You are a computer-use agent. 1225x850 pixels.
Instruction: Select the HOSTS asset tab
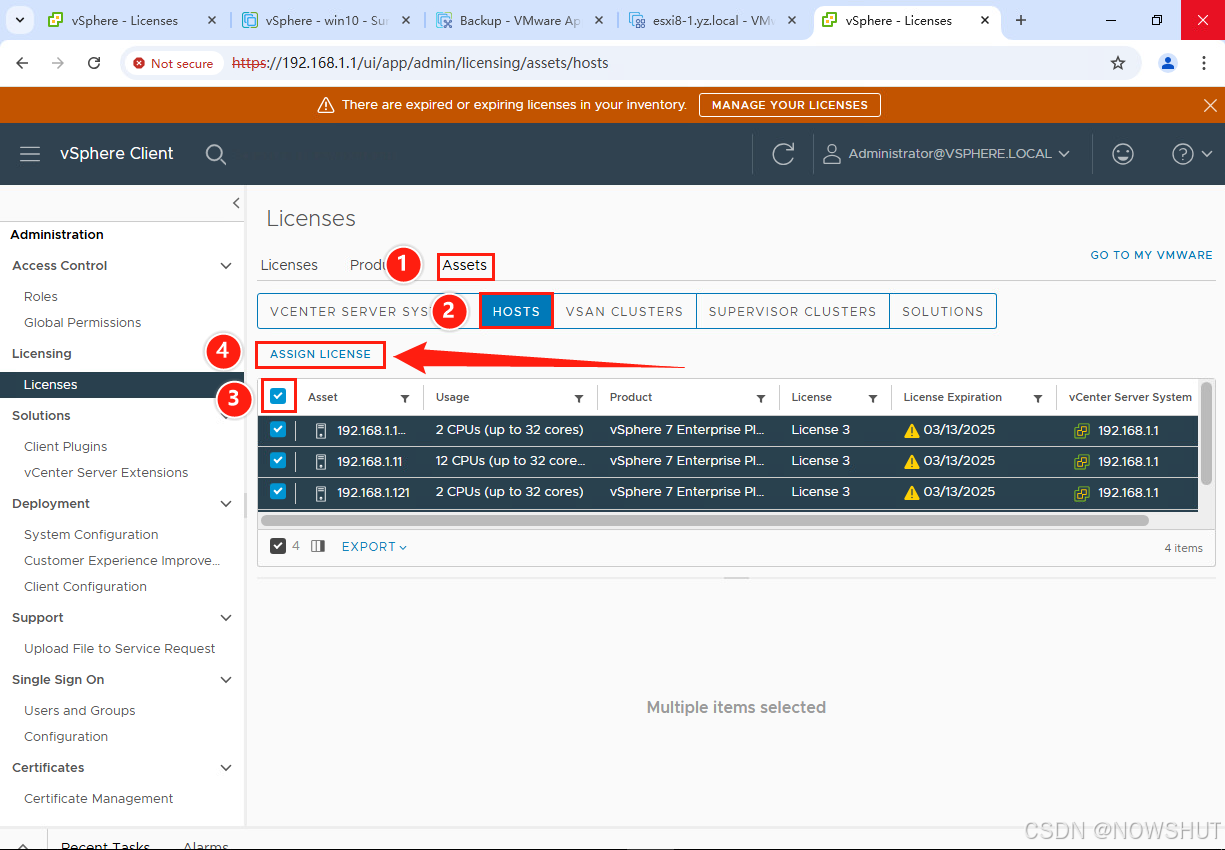pyautogui.click(x=516, y=311)
